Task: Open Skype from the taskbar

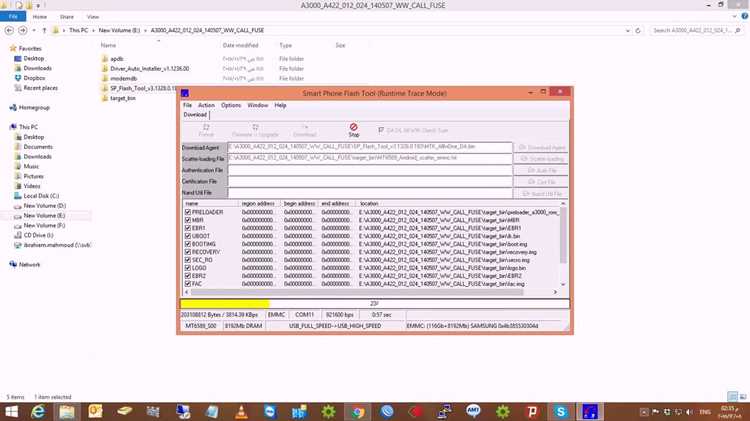Action: (x=561, y=411)
